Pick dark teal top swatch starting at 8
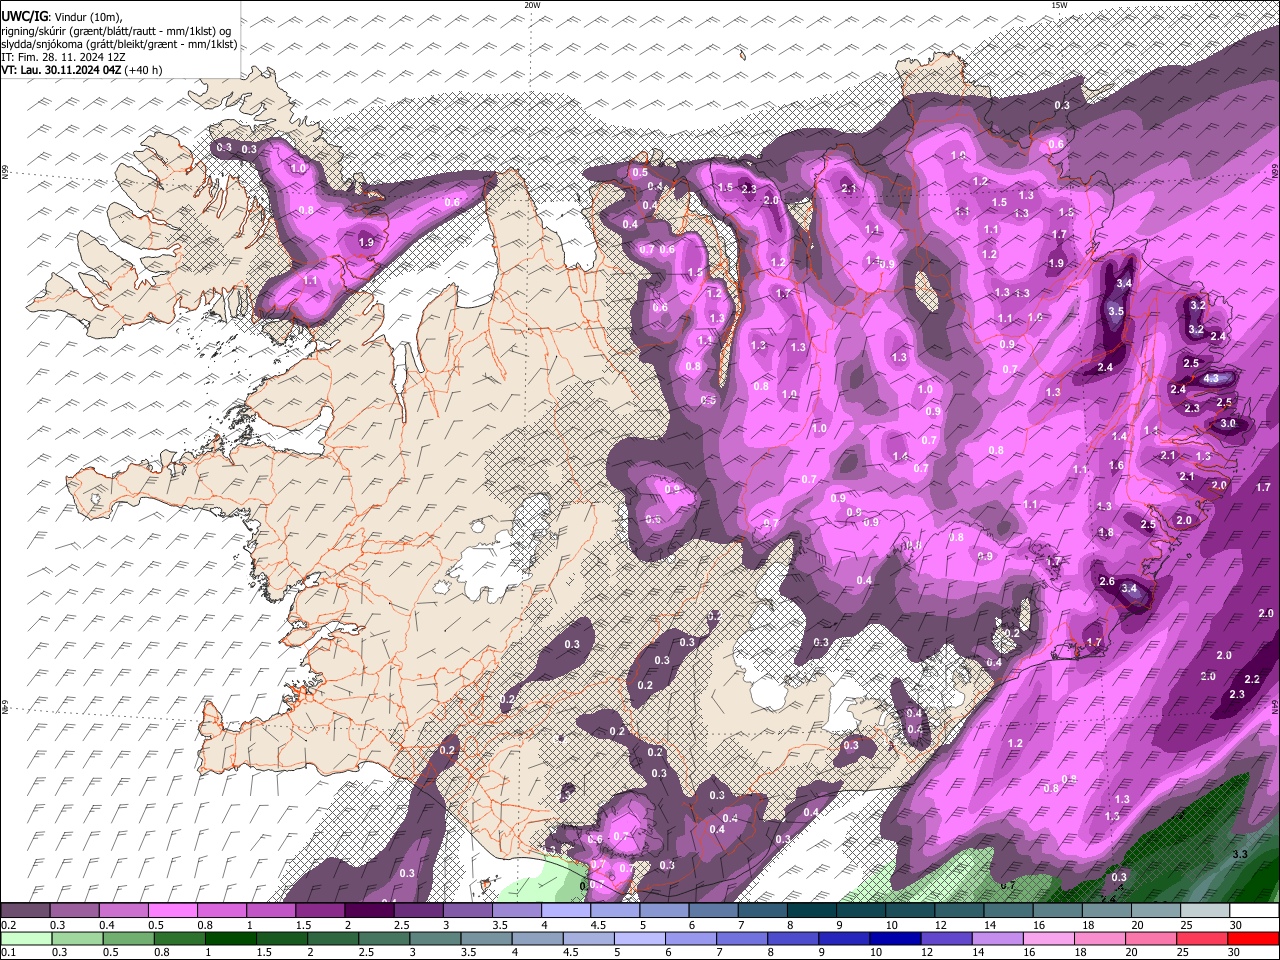Image resolution: width=1280 pixels, height=960 pixels. point(812,911)
